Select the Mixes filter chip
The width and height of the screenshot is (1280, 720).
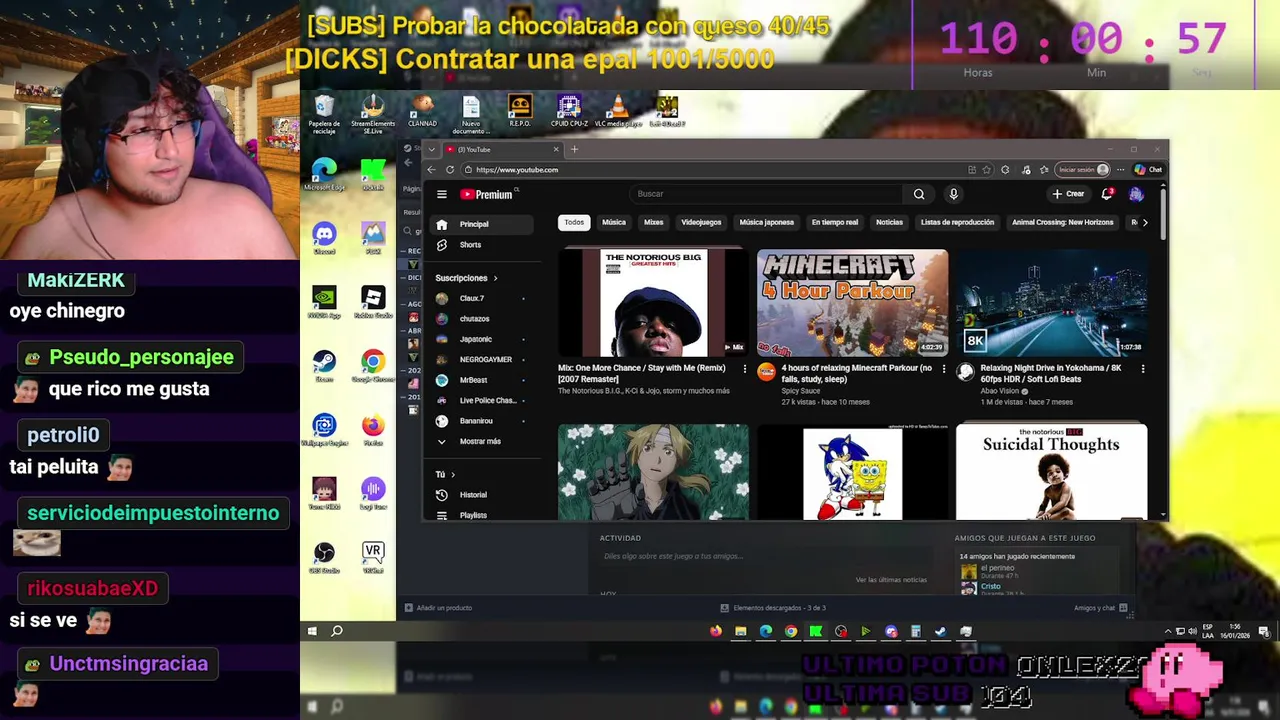pos(654,222)
